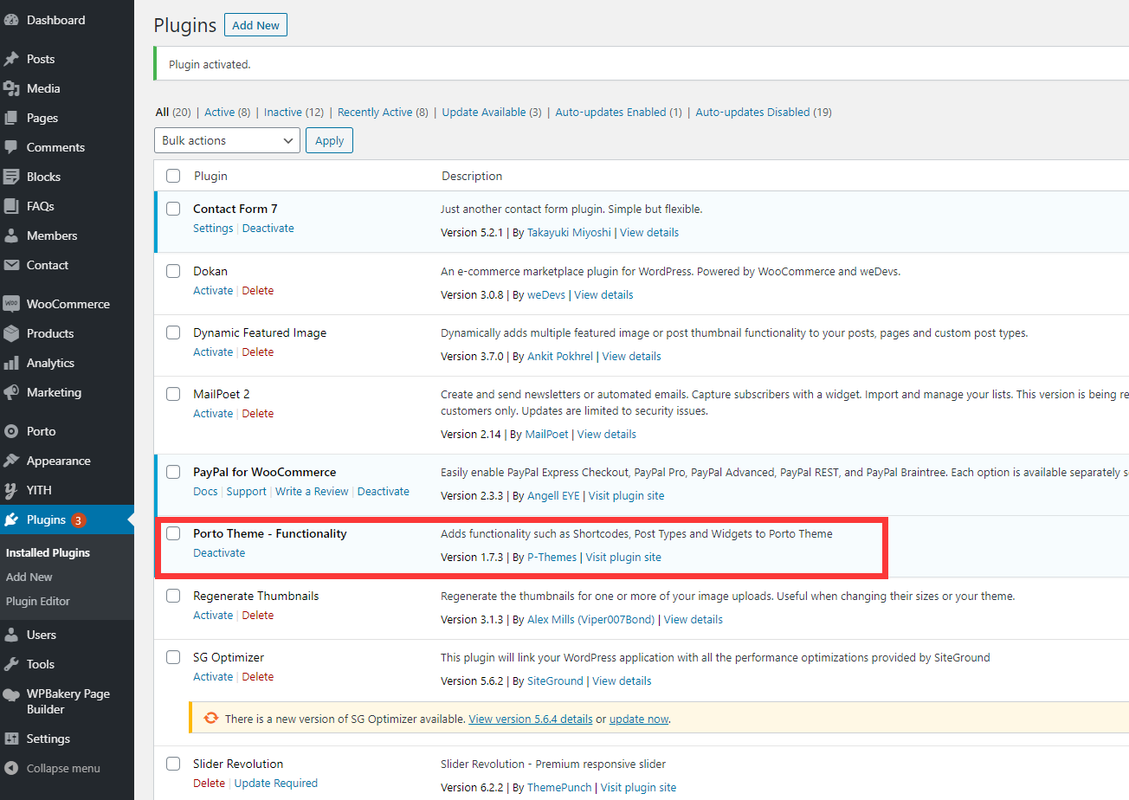The image size is (1129, 800).
Task: Filter plugins by Inactive tab
Action: (283, 112)
